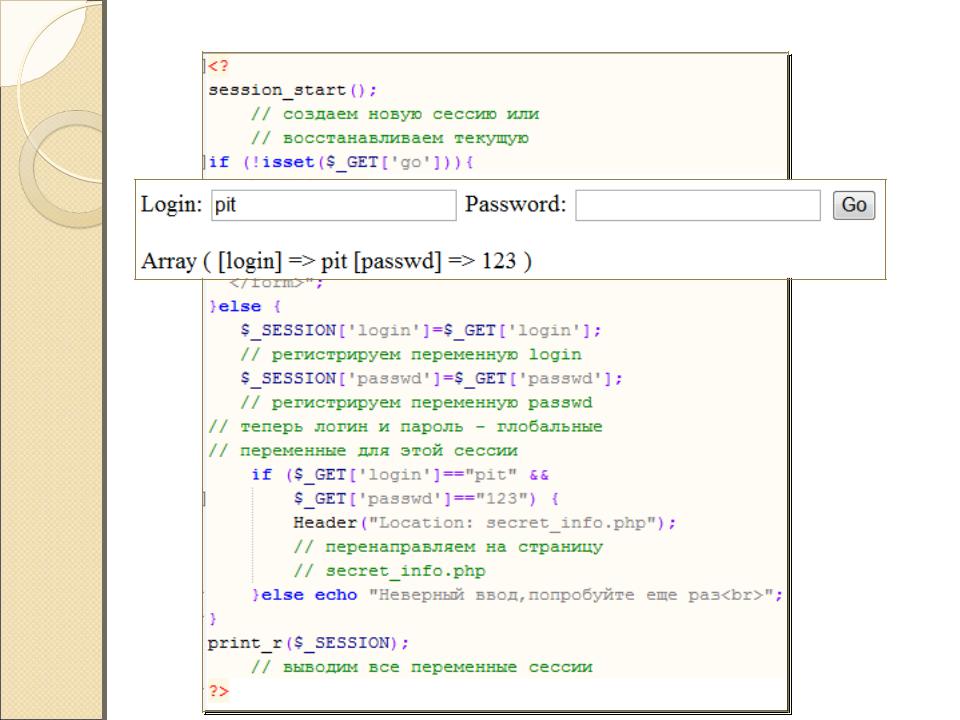Click the comment '// теперь логин и пароль – глобальные'
This screenshot has height=720, width=960.
click(405, 427)
